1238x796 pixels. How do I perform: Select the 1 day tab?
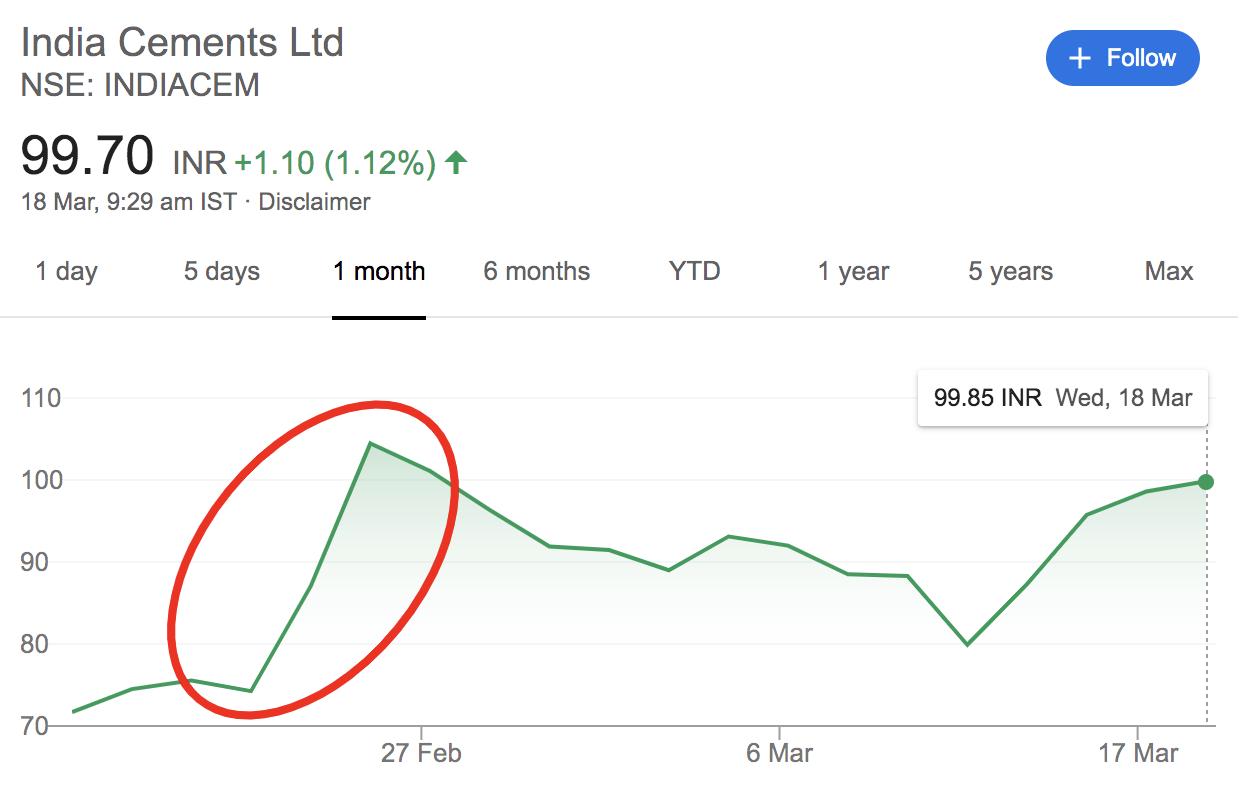(x=67, y=271)
